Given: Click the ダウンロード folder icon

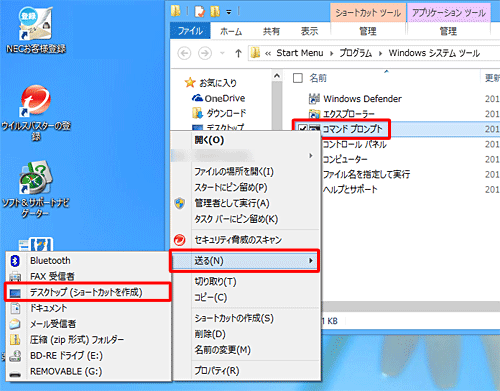Looking at the screenshot, I should [x=197, y=113].
